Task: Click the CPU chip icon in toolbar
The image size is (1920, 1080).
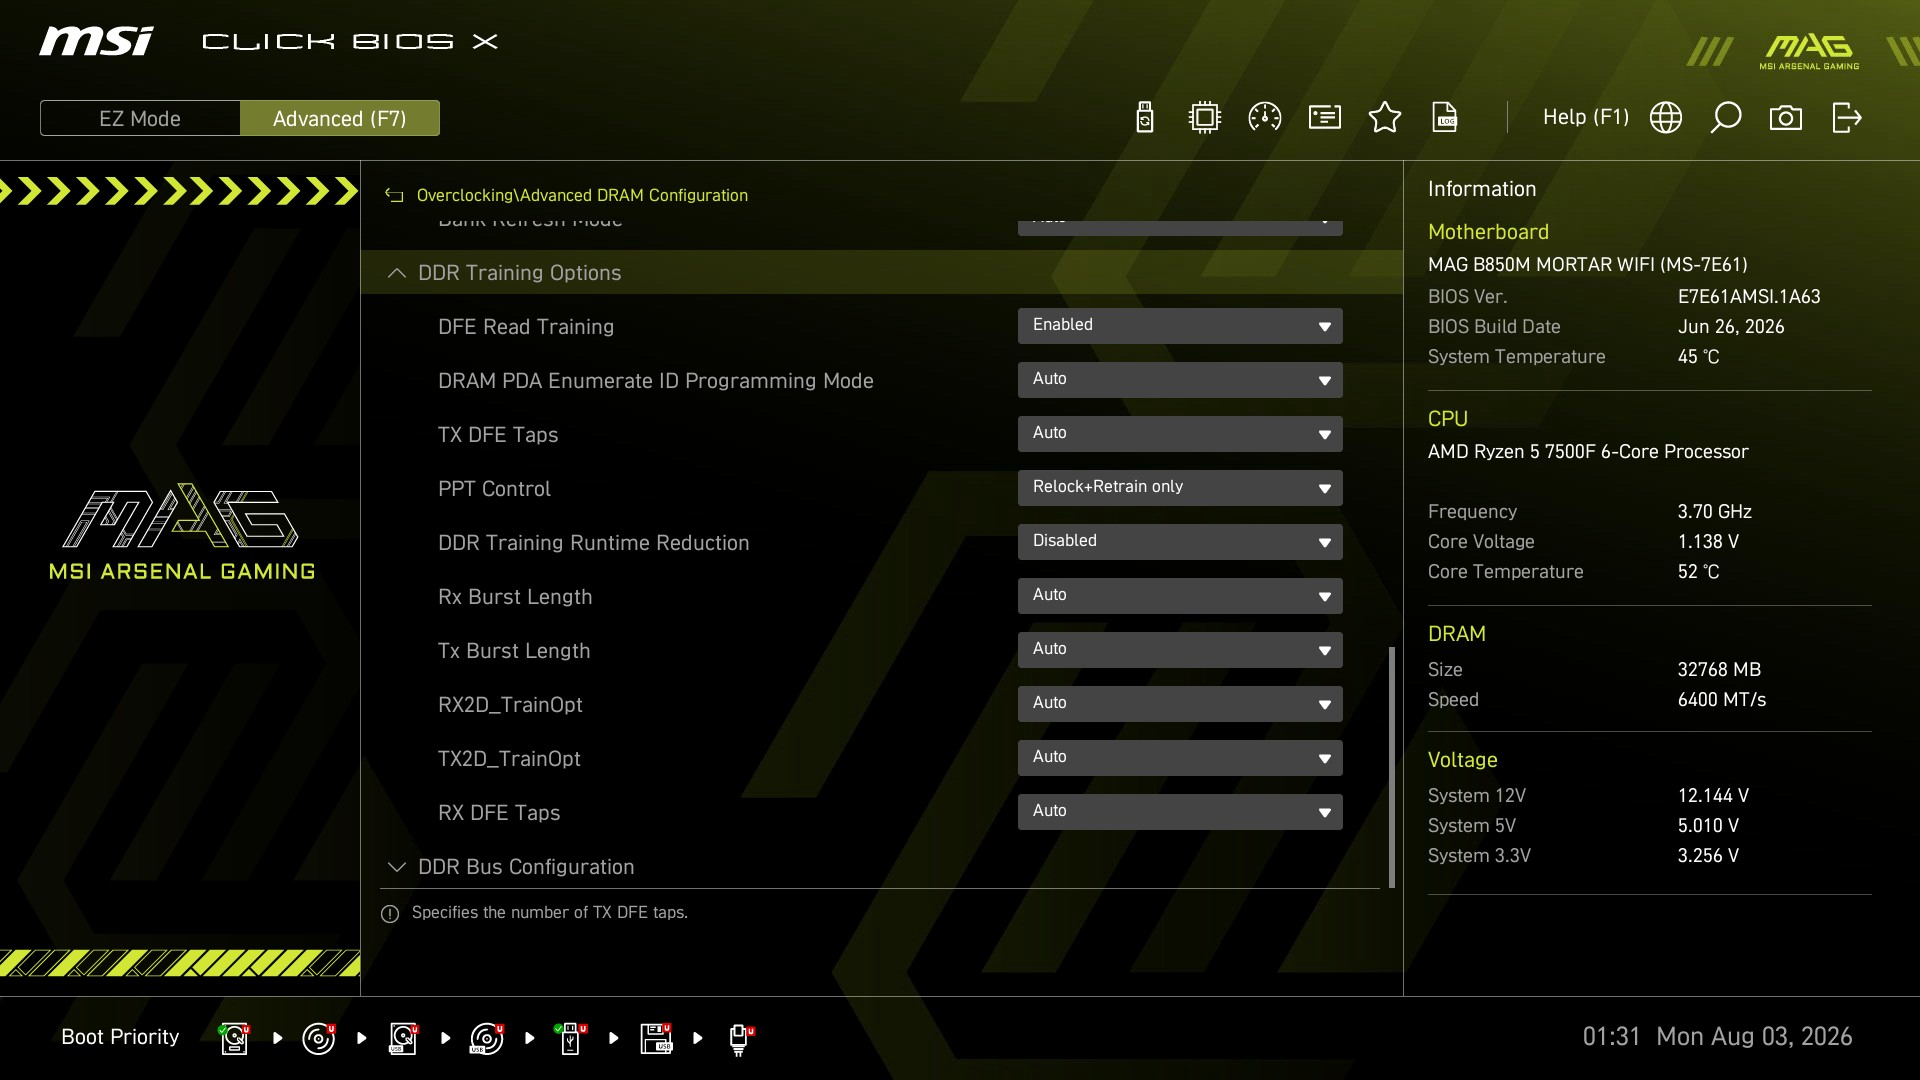Action: [1205, 118]
